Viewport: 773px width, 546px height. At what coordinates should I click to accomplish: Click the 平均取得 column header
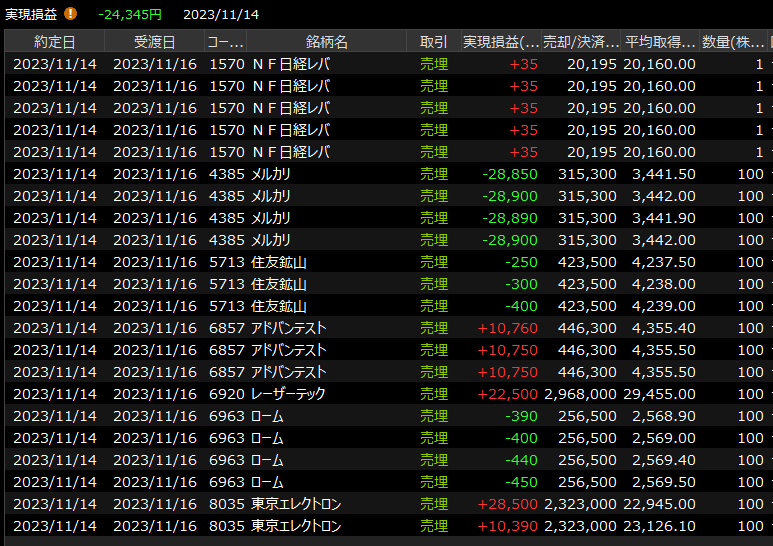660,41
